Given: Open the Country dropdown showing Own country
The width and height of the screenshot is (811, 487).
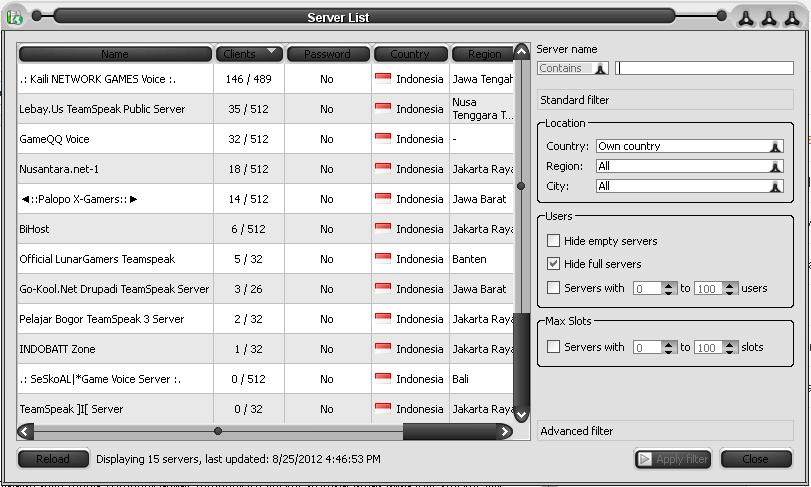Looking at the screenshot, I should click(690, 146).
